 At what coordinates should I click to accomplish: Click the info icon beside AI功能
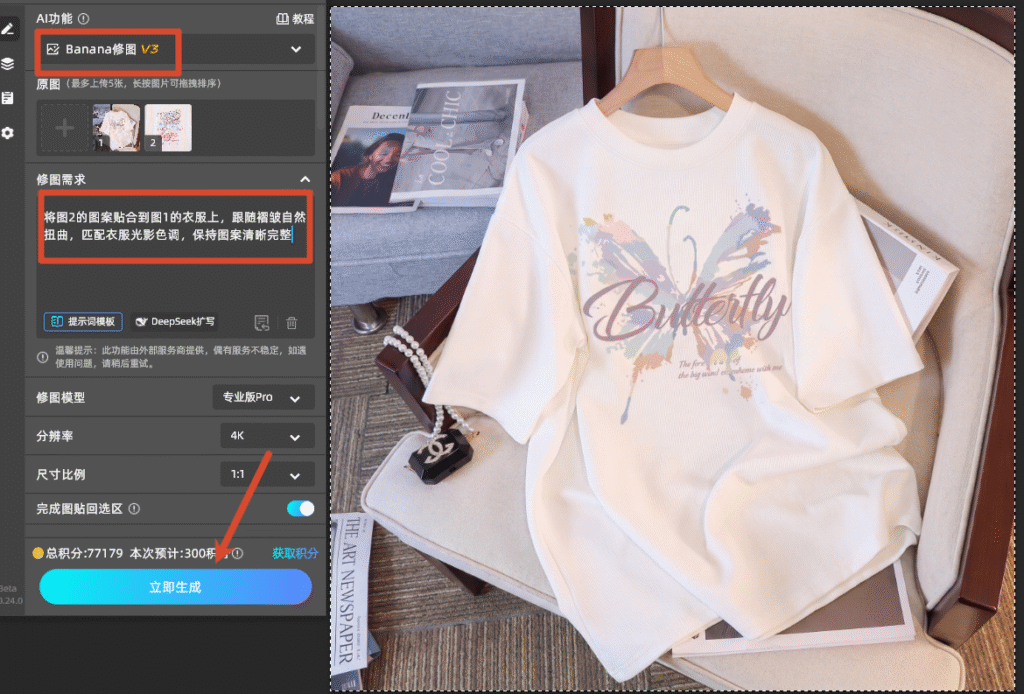click(x=84, y=18)
